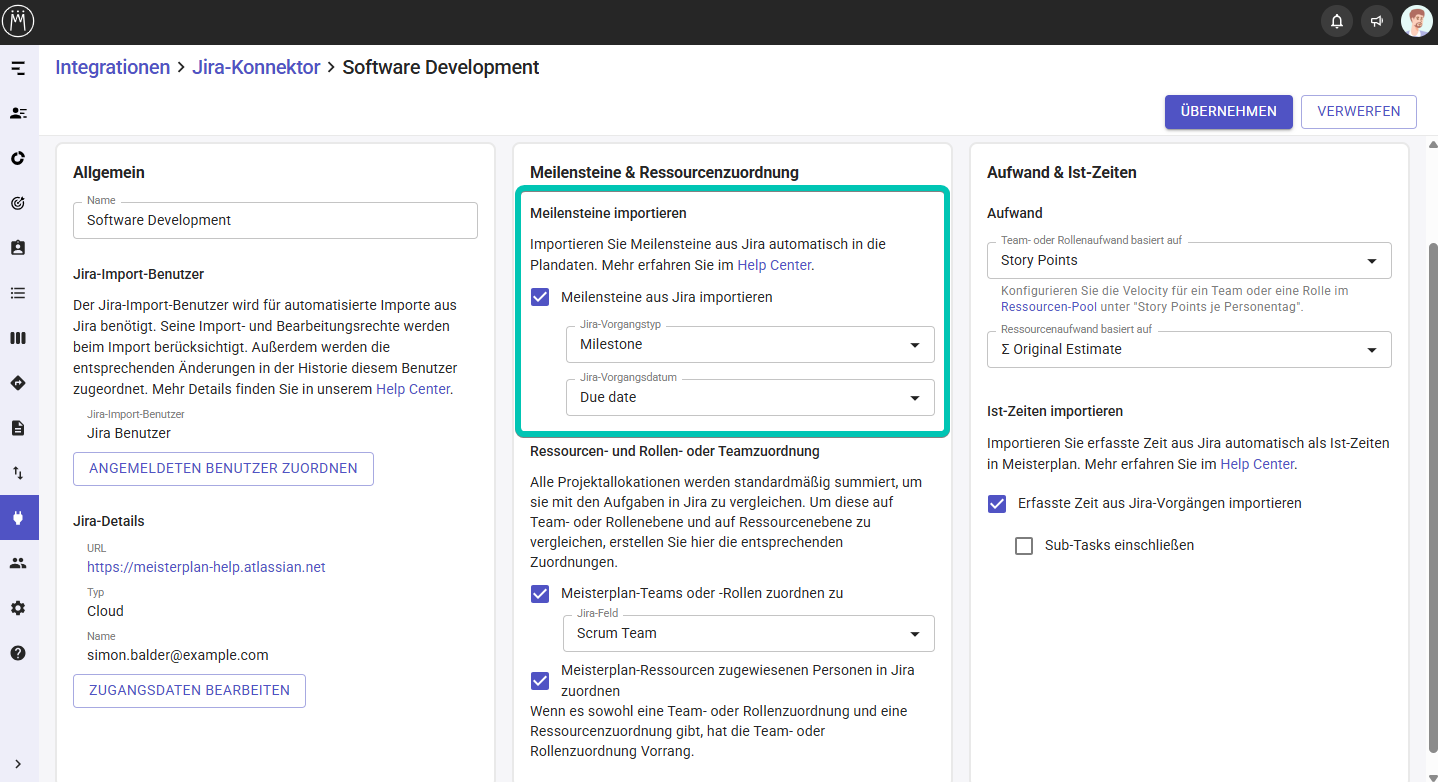Open the portfolio designer bars icon in sidebar
The image size is (1438, 782).
(18, 68)
